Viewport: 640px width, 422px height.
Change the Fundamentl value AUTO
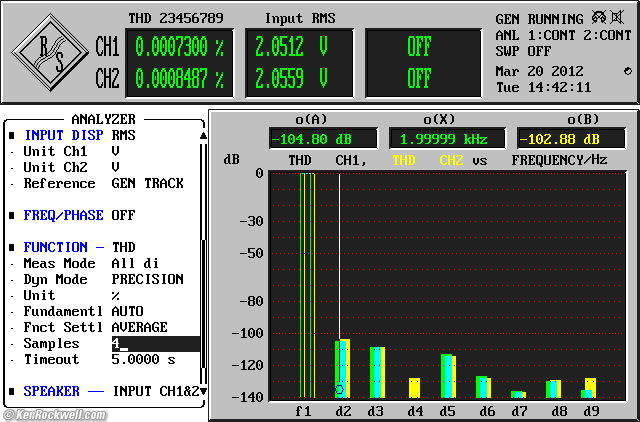pyautogui.click(x=127, y=311)
